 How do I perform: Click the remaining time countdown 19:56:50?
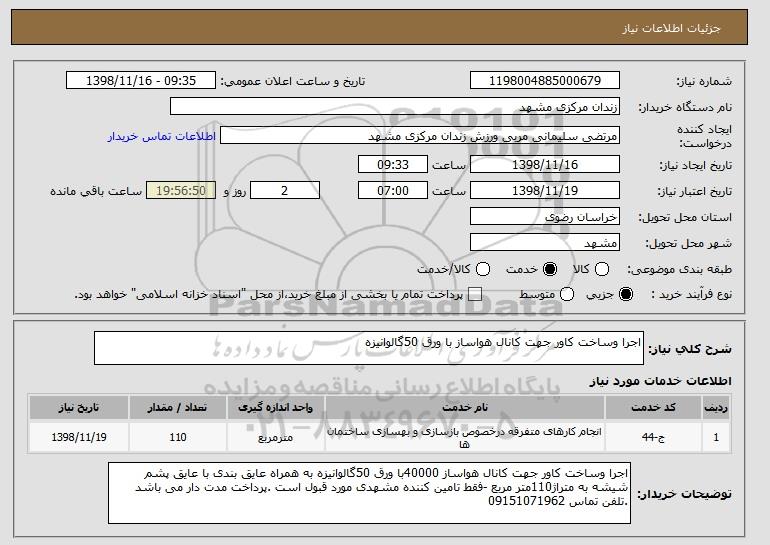(181, 191)
